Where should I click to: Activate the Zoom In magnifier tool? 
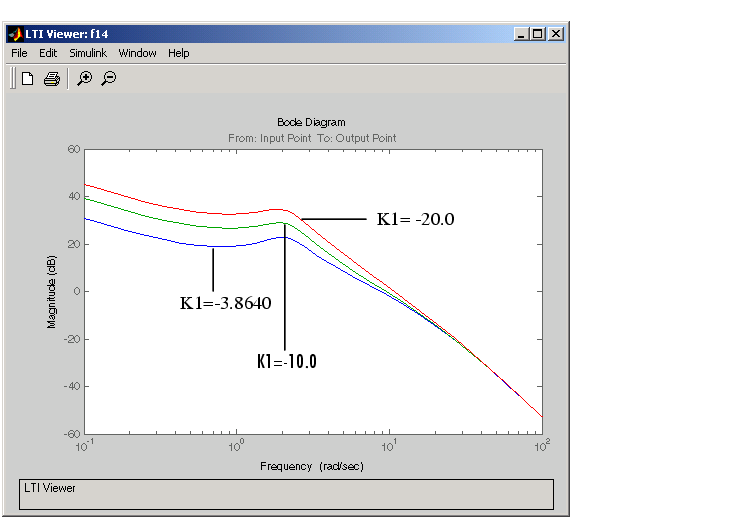click(84, 79)
